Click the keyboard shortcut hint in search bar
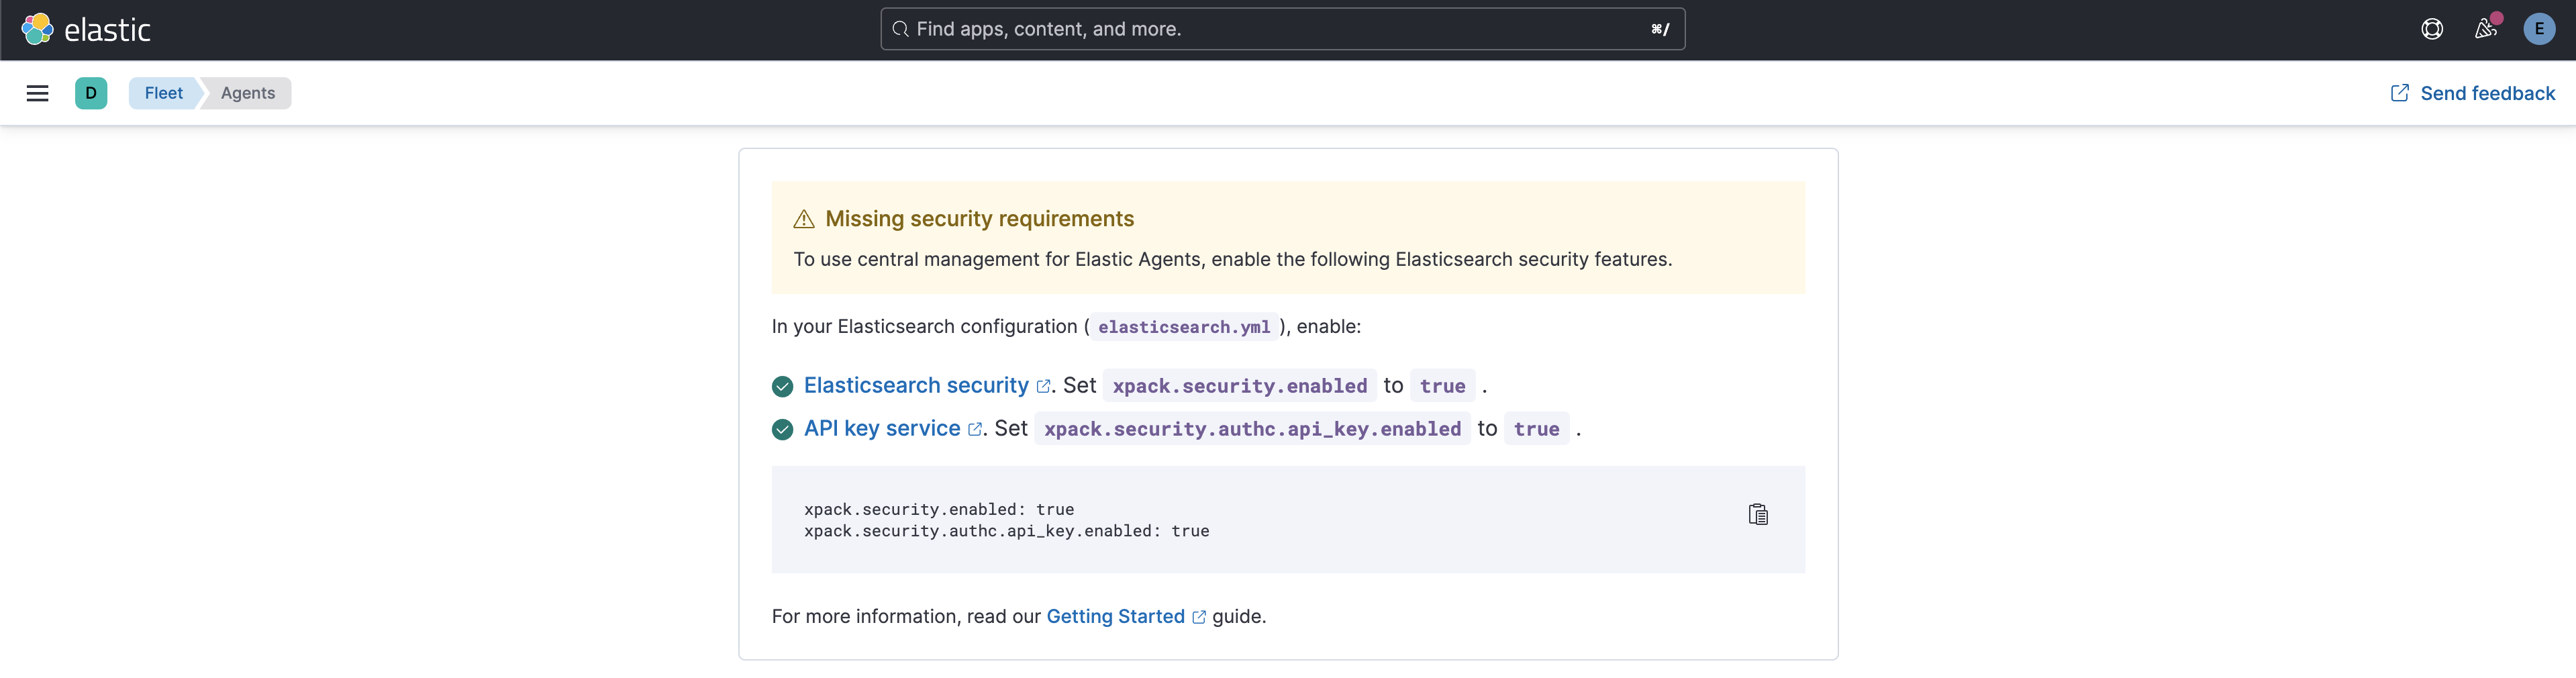This screenshot has height=678, width=2576. click(x=1659, y=29)
